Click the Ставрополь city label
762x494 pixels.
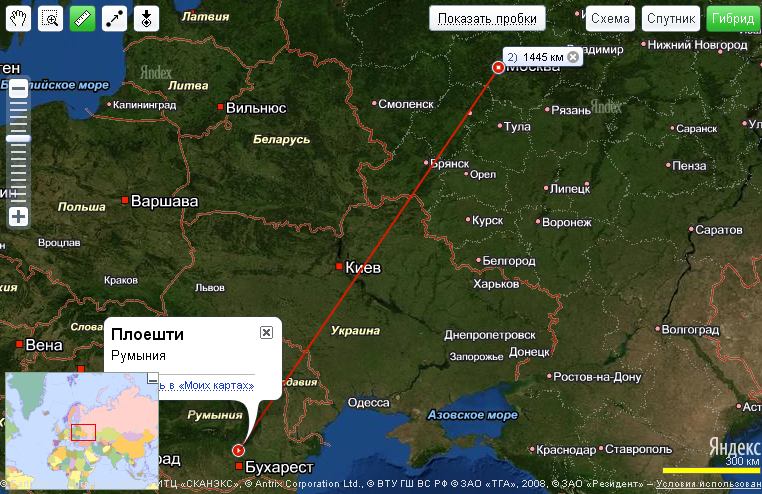(638, 449)
